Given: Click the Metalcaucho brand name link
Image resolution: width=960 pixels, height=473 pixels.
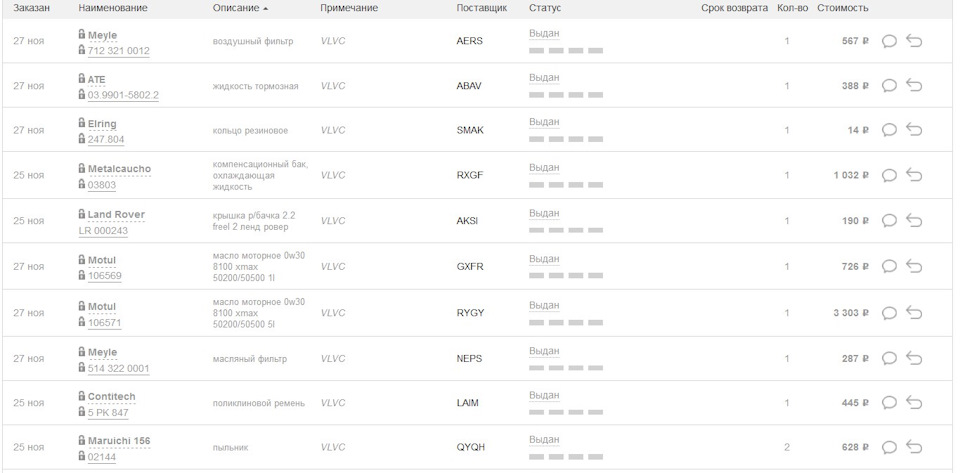Looking at the screenshot, I should 119,169.
